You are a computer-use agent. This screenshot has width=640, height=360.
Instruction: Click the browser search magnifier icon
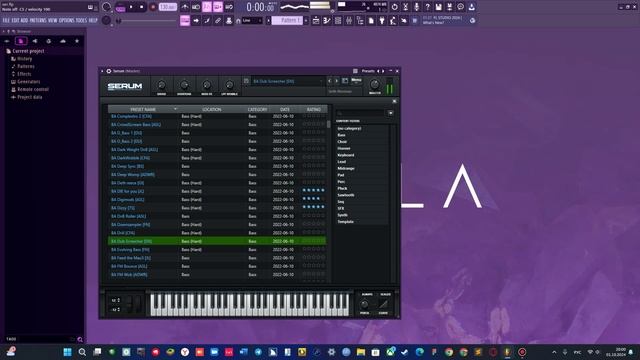(x=80, y=339)
